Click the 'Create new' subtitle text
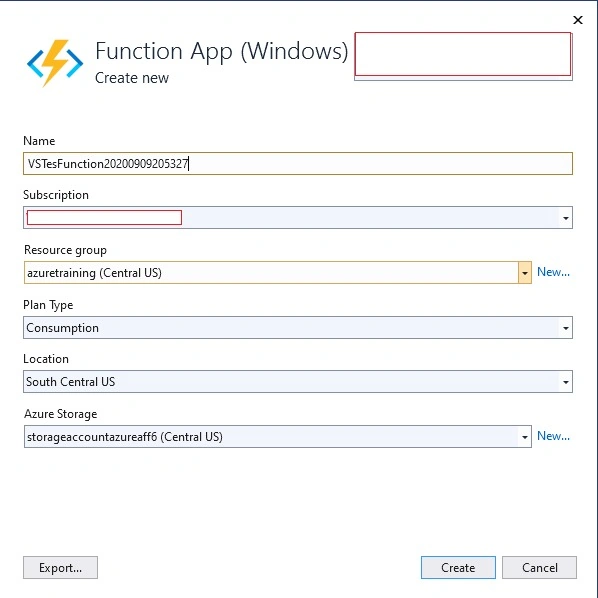Image resolution: width=598 pixels, height=598 pixels. (x=132, y=78)
